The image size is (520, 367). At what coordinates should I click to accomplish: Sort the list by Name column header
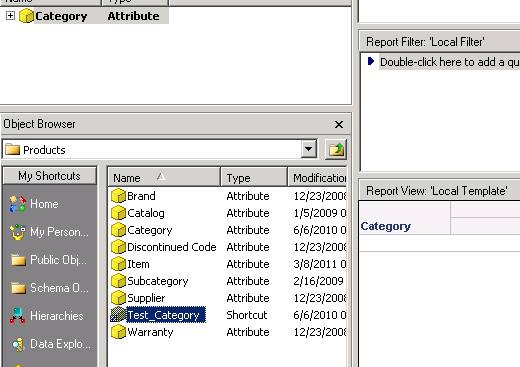tap(164, 177)
